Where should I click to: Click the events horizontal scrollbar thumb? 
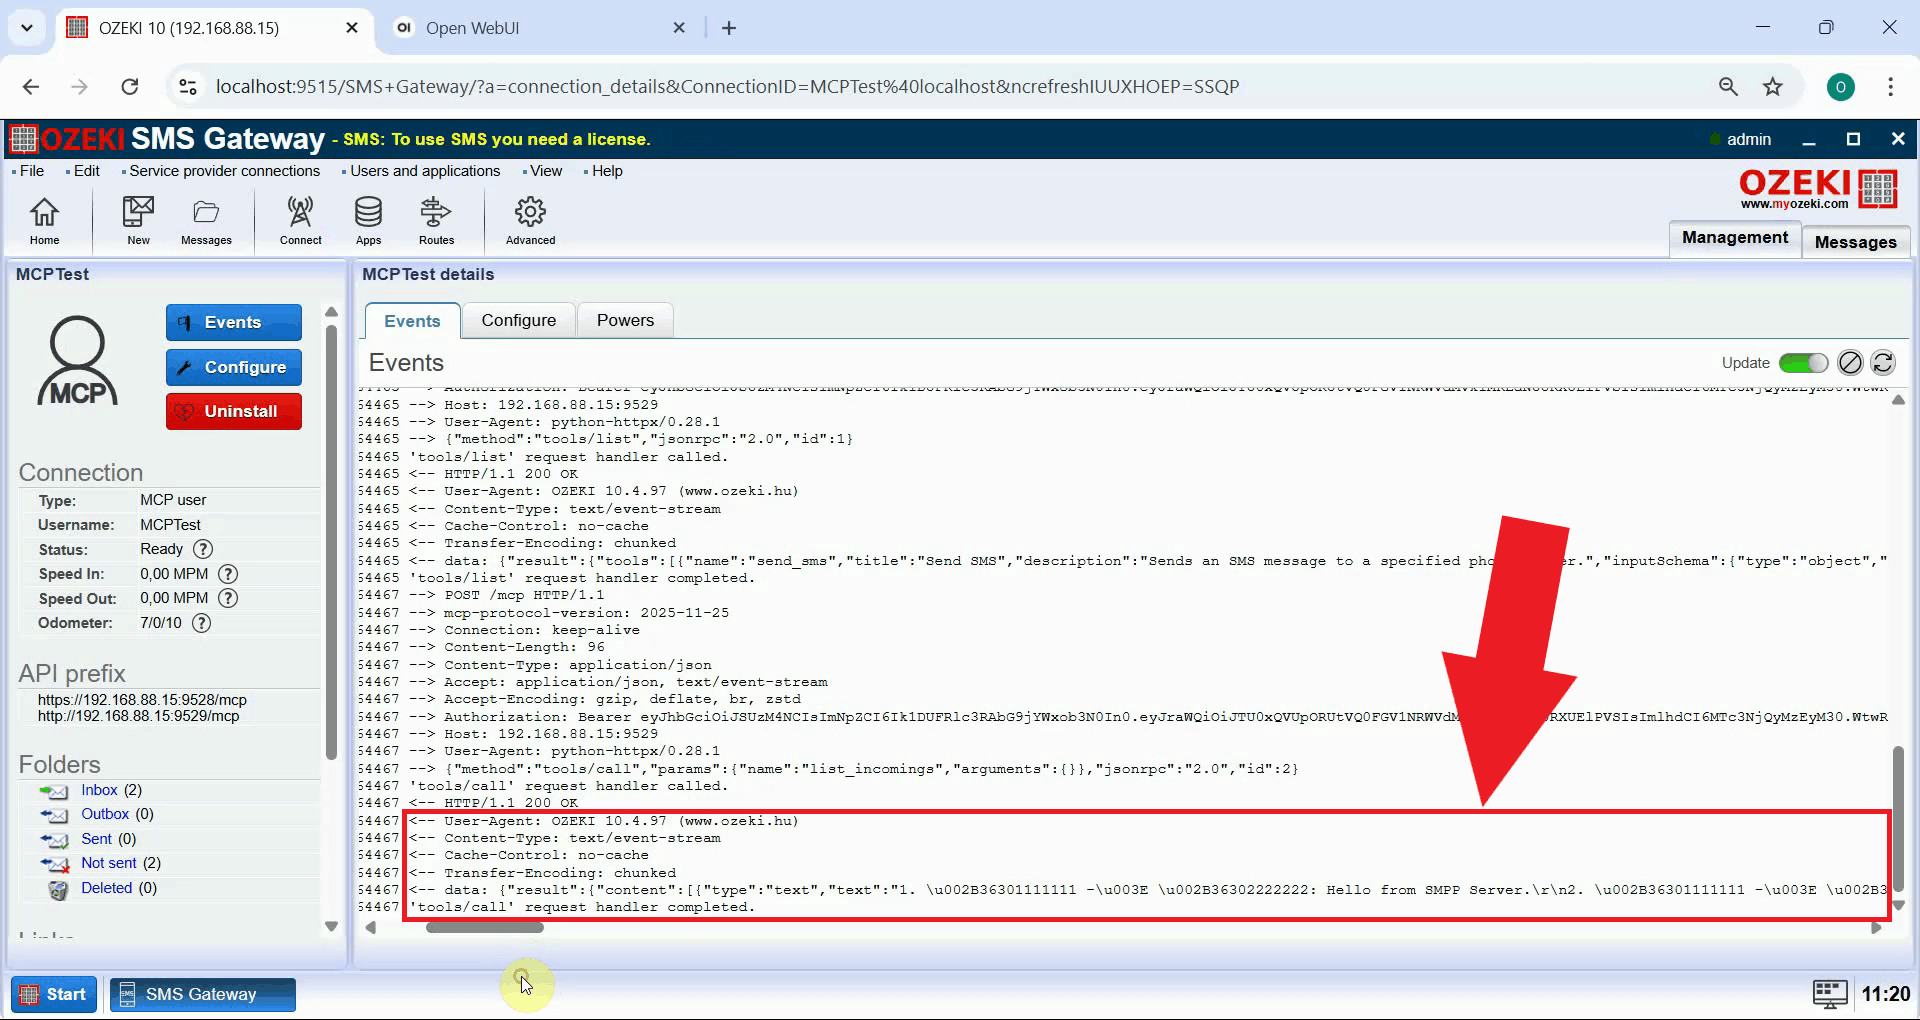coord(484,928)
